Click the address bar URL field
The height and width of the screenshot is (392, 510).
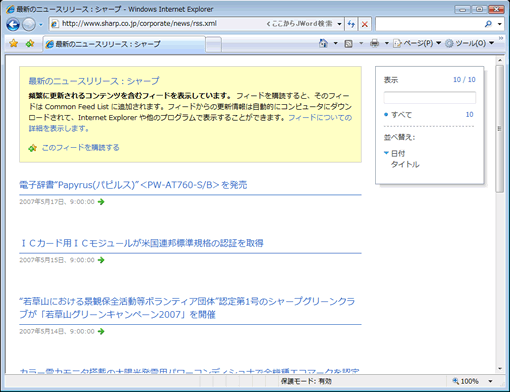point(158,24)
